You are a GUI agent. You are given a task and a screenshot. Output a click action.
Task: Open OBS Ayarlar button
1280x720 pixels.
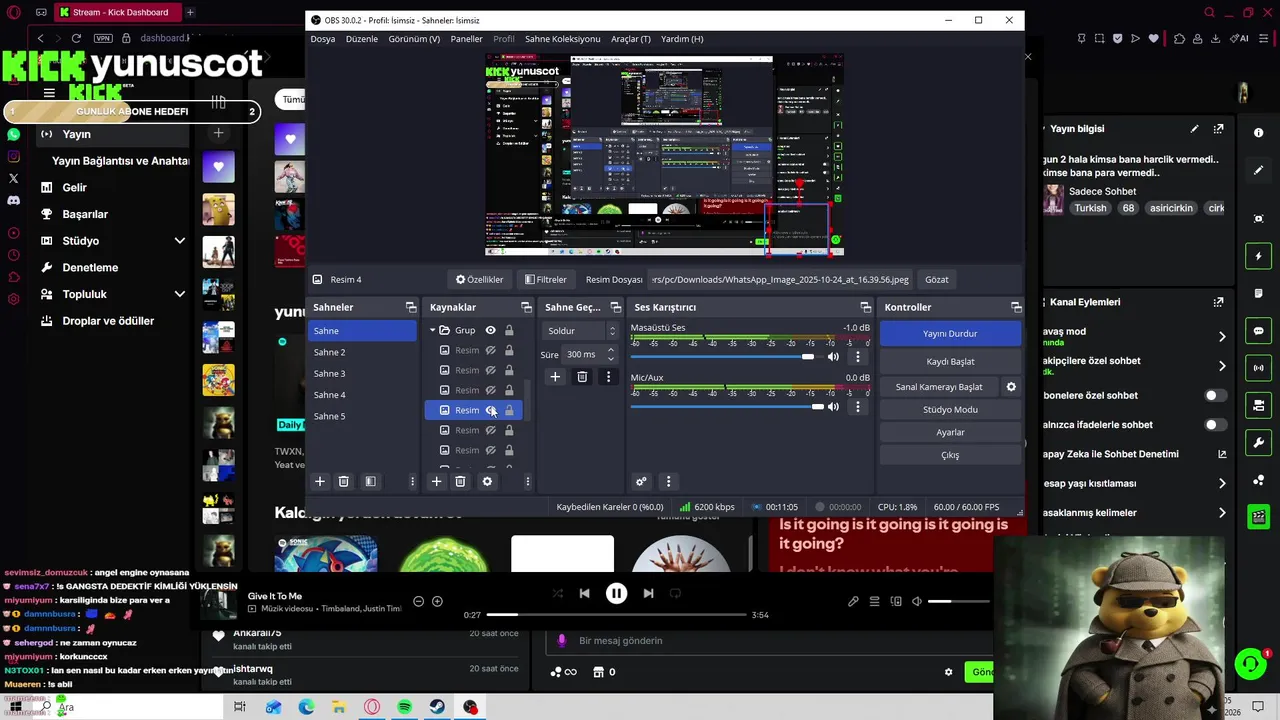(950, 432)
